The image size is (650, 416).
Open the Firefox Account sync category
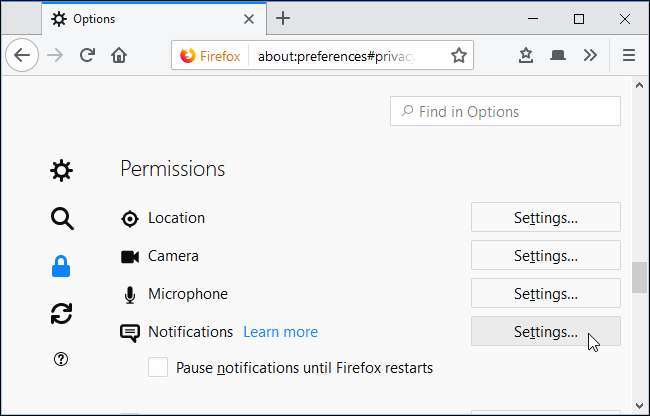pos(61,314)
